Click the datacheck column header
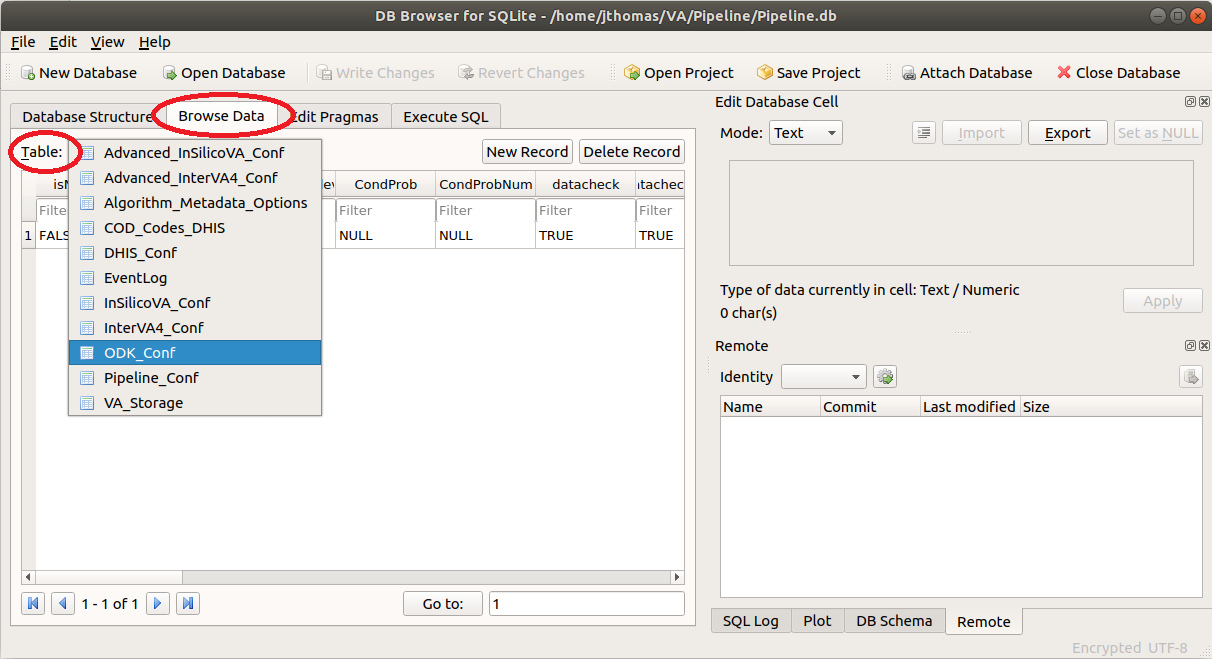This screenshot has height=659, width=1212. (x=586, y=185)
